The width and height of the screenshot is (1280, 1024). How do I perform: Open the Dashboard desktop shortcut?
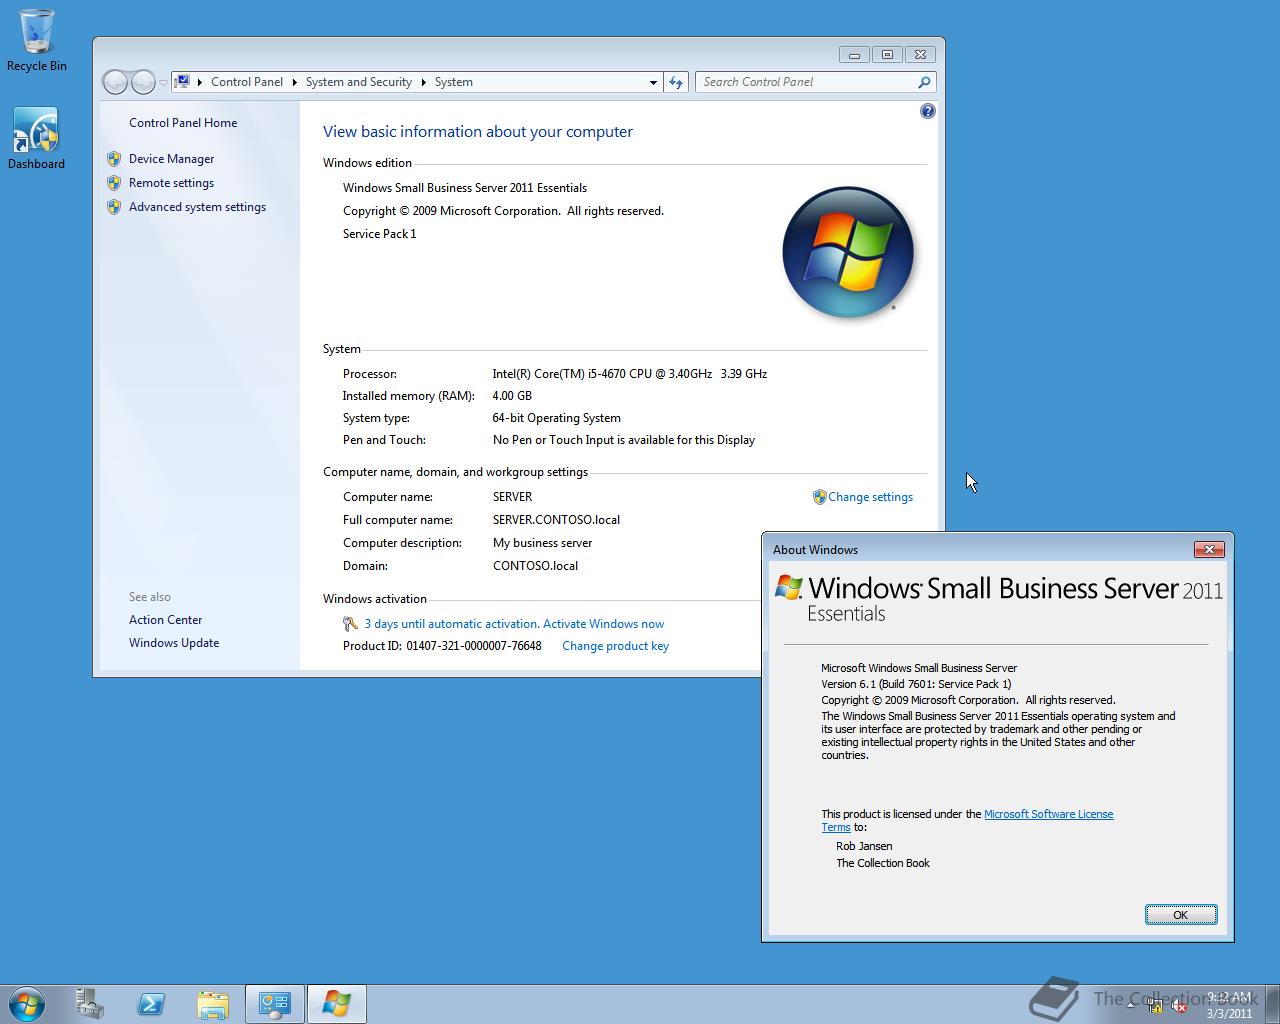click(36, 139)
